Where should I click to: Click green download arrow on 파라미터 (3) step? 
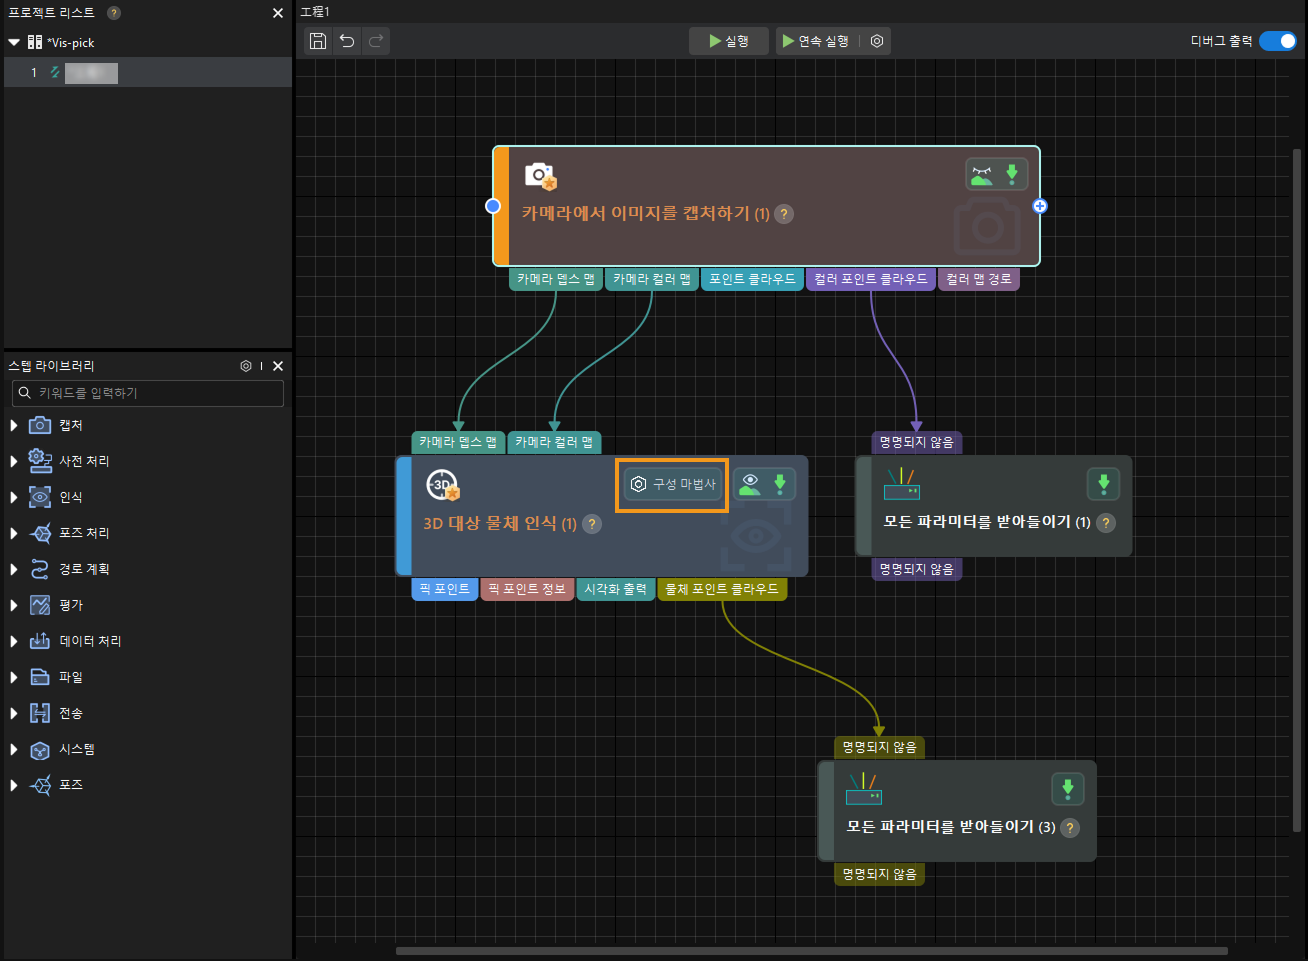[x=1068, y=789]
